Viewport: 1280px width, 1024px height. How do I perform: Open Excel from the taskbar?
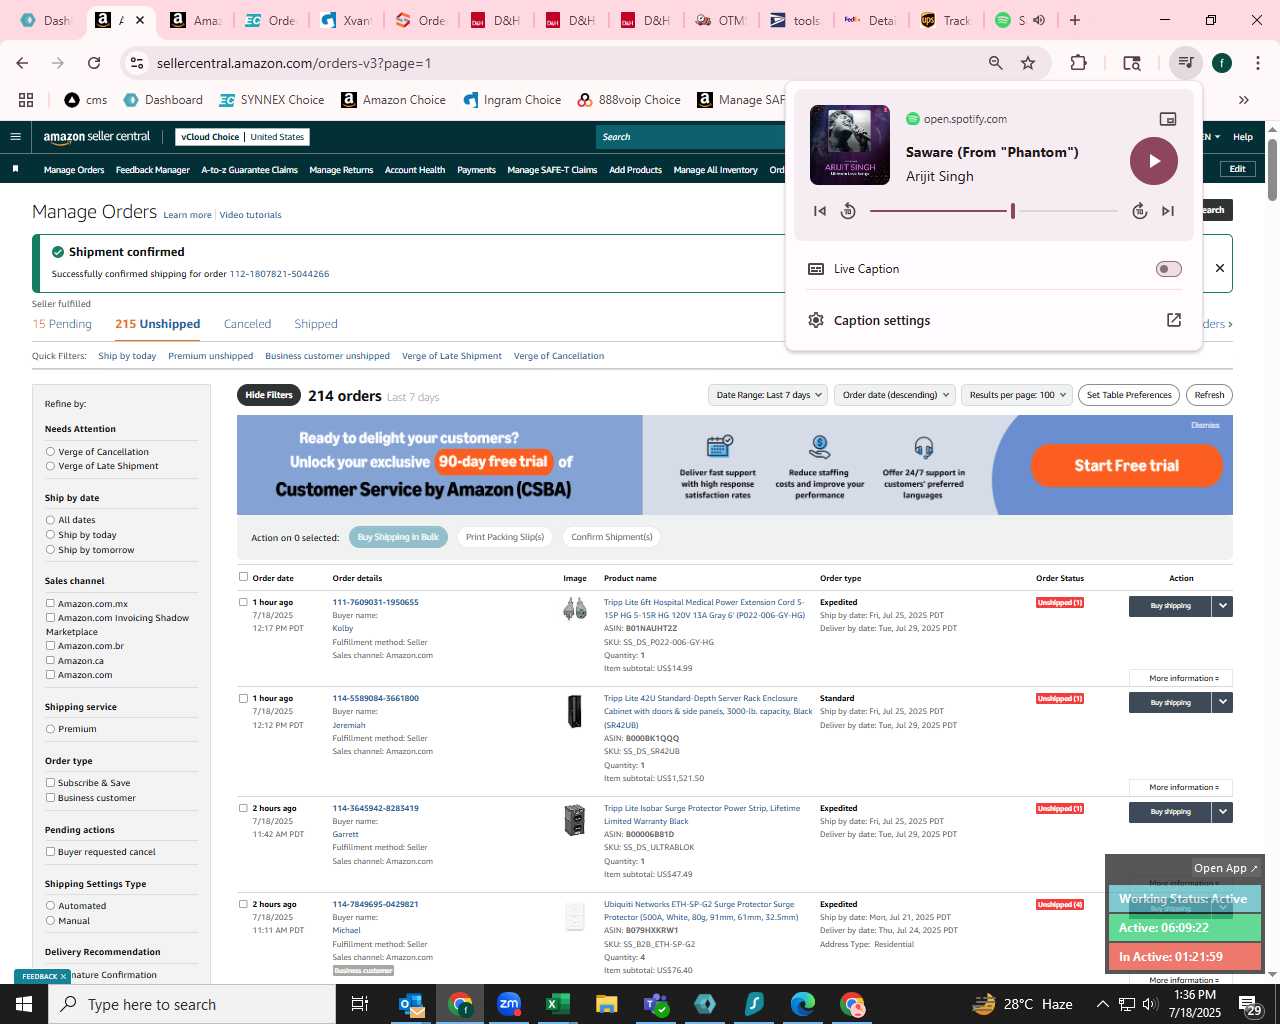pos(557,1004)
